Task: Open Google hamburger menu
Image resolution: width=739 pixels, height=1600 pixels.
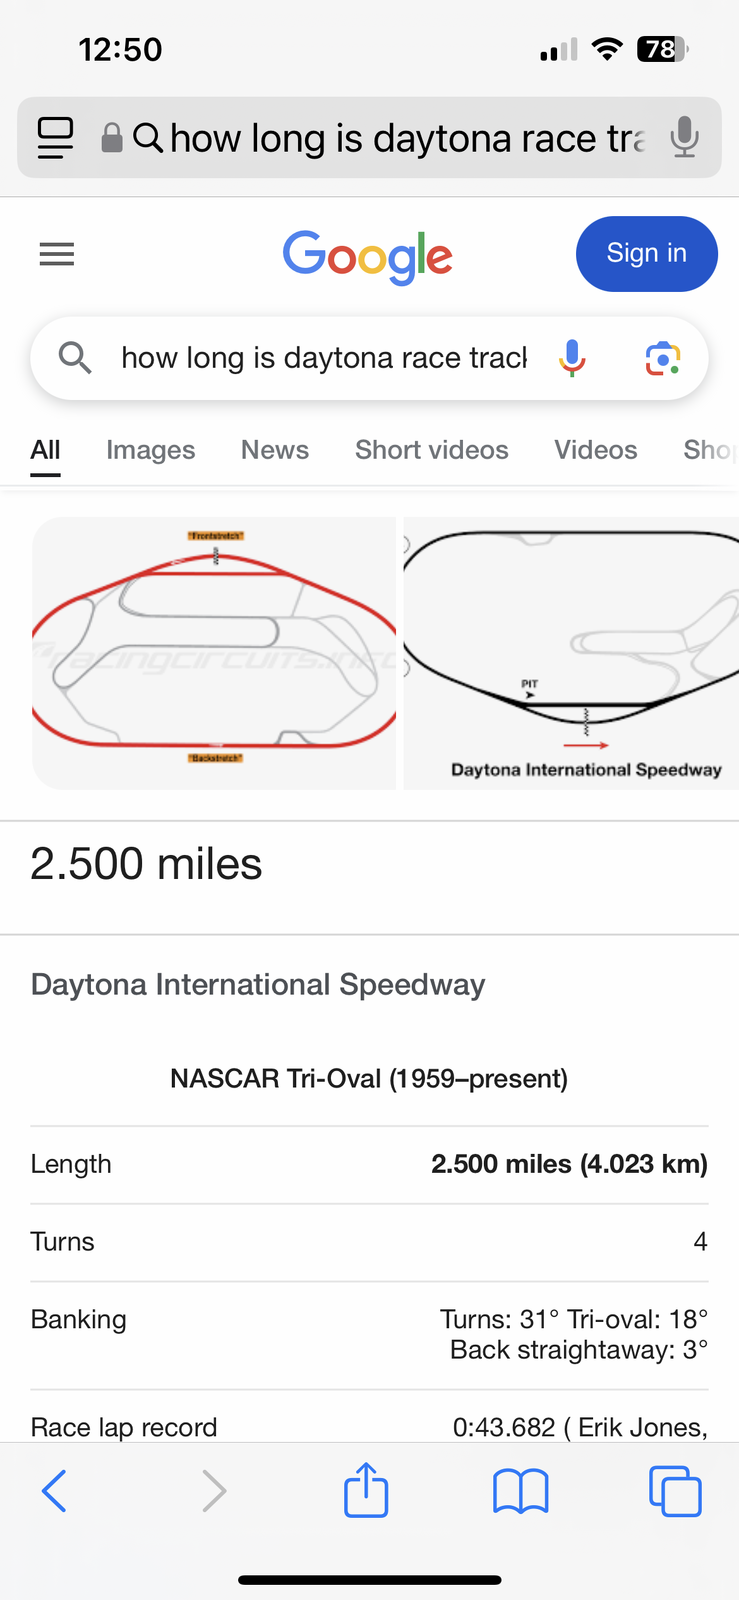Action: tap(57, 255)
